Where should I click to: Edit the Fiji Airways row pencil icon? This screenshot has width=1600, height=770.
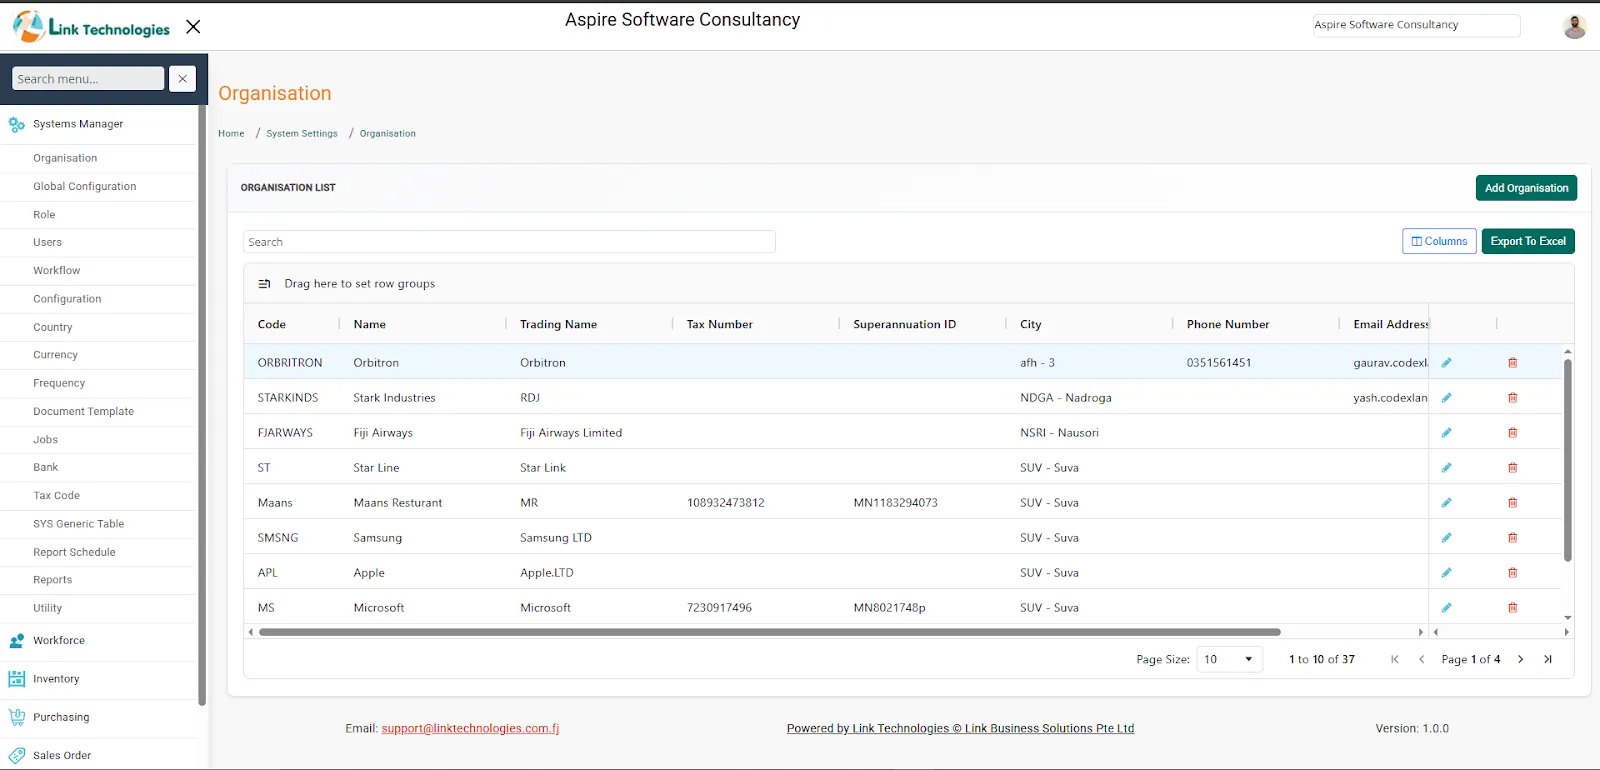pos(1446,433)
